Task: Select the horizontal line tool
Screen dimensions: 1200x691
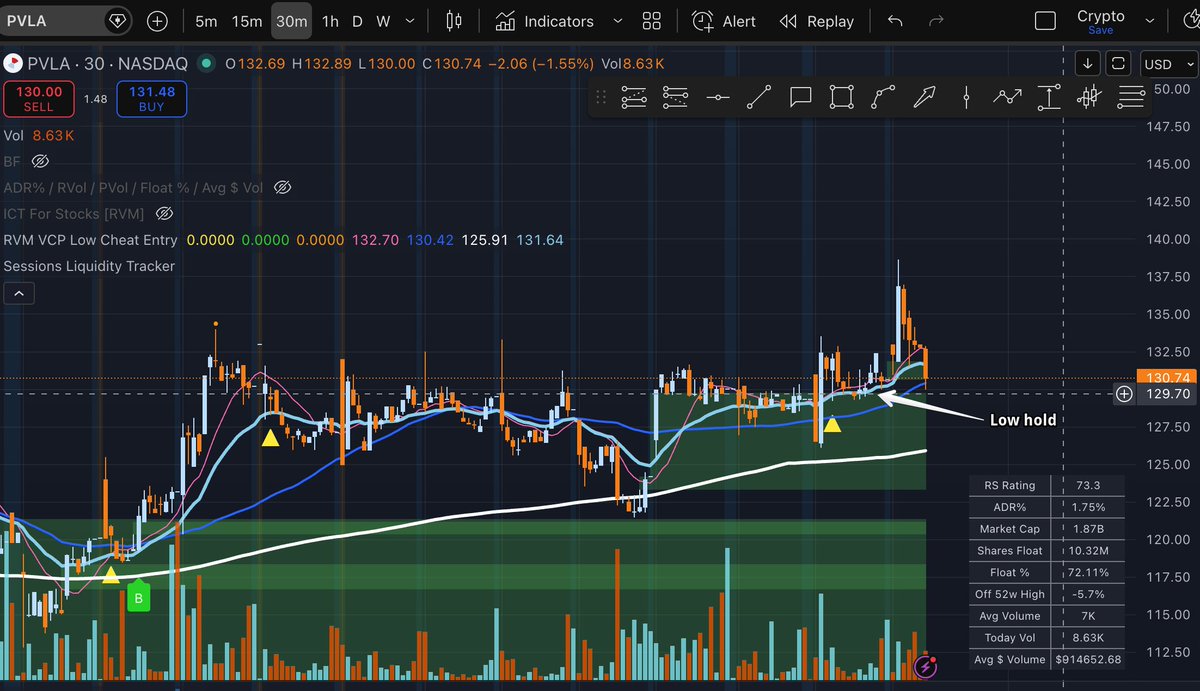Action: (717, 97)
